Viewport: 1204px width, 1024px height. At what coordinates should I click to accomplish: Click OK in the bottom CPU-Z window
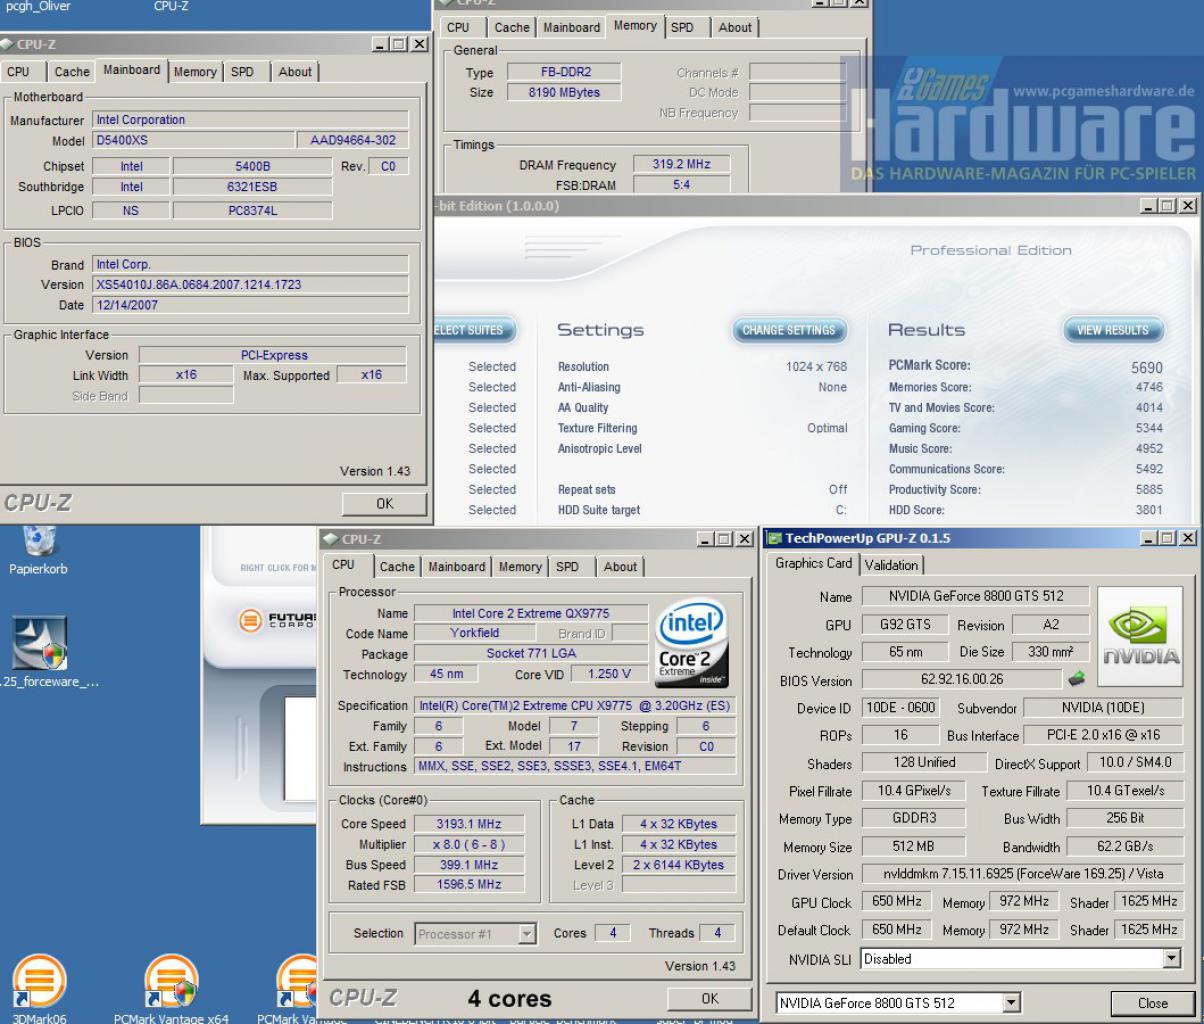[x=710, y=998]
